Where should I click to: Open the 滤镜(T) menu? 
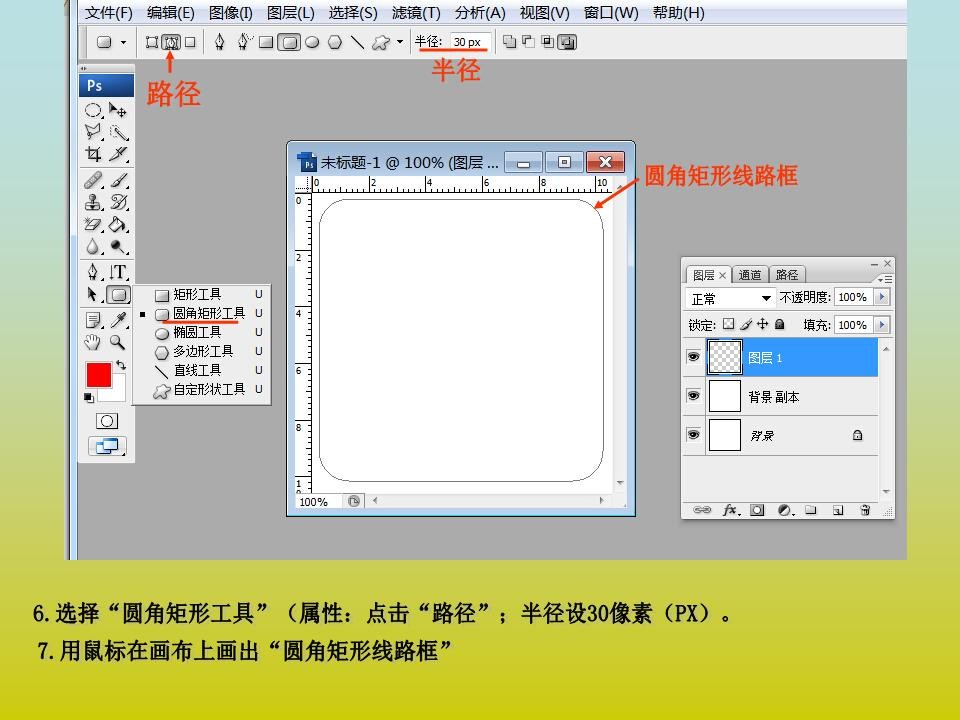tap(416, 13)
